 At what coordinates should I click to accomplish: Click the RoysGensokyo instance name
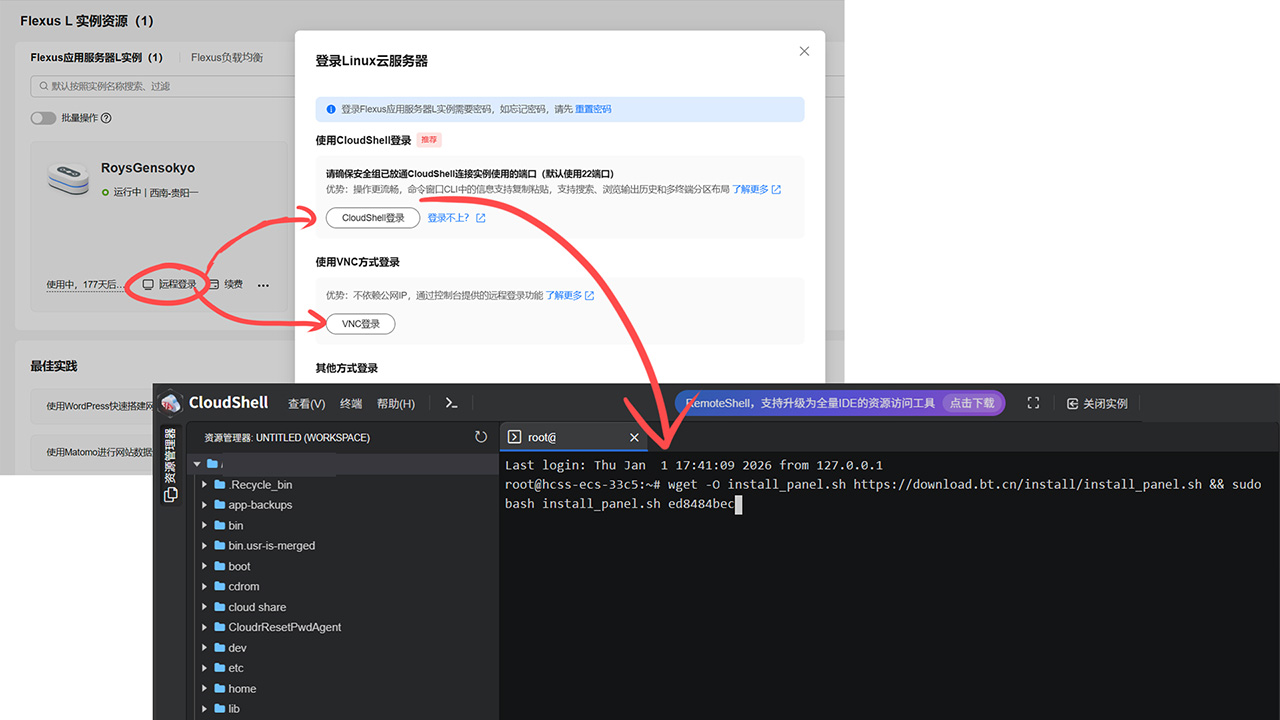pos(148,168)
